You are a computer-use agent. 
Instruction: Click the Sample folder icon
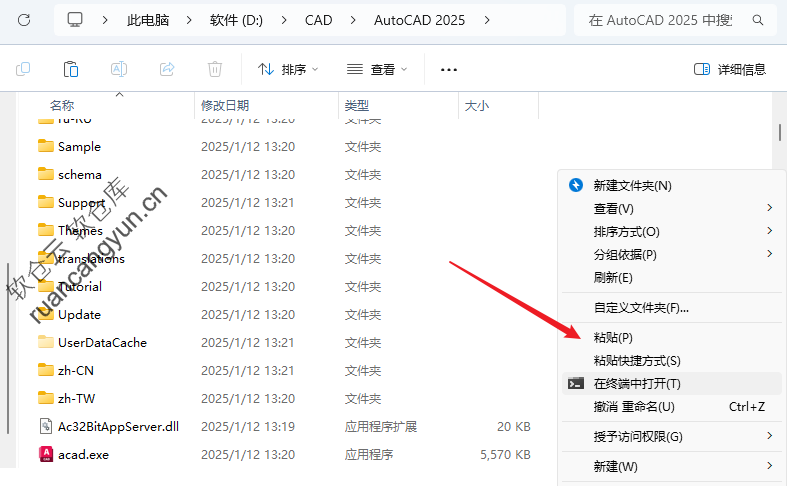coord(46,146)
